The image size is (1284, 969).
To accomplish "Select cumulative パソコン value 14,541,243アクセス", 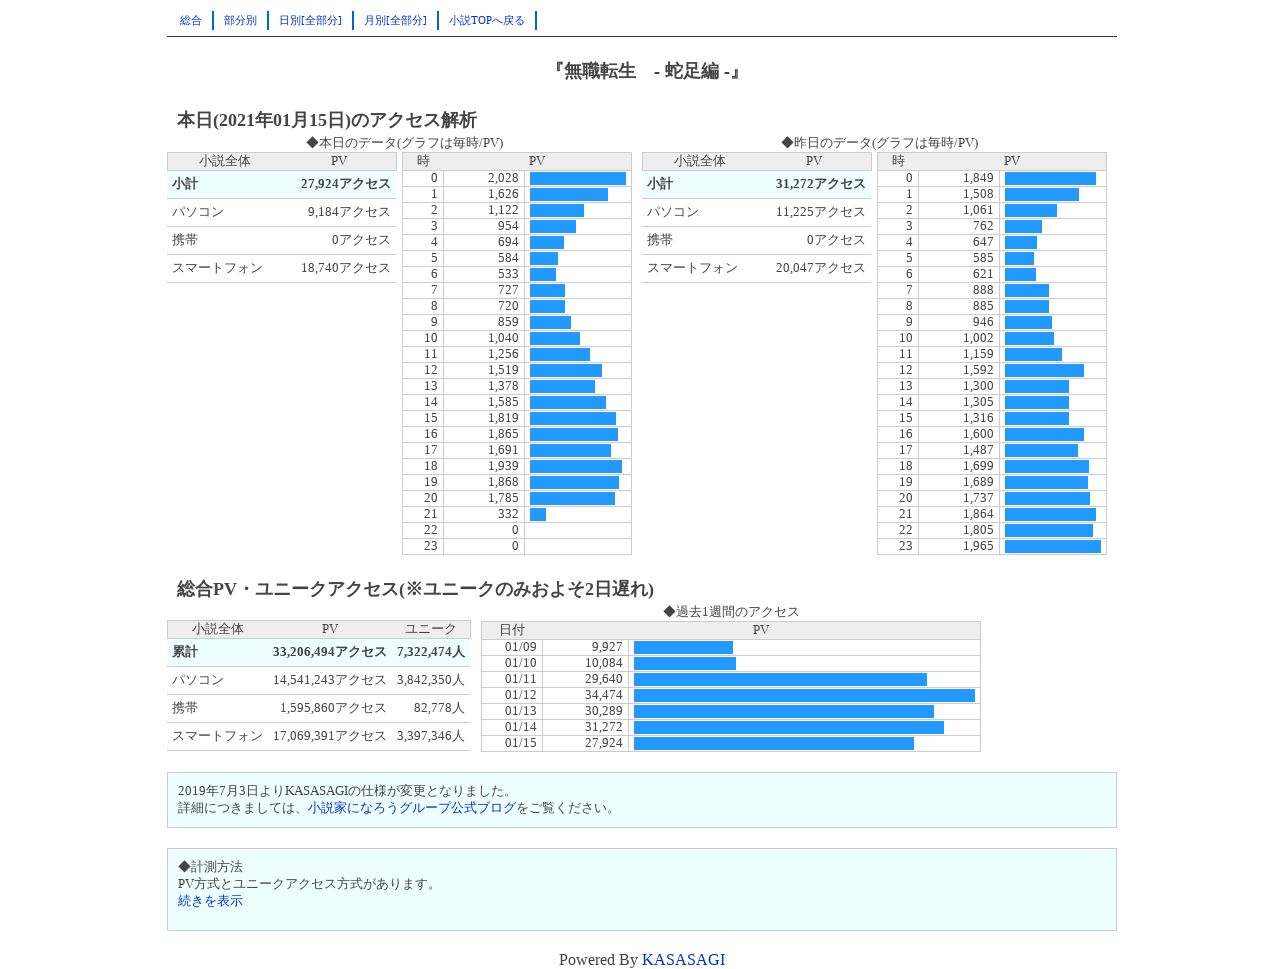I will (329, 680).
